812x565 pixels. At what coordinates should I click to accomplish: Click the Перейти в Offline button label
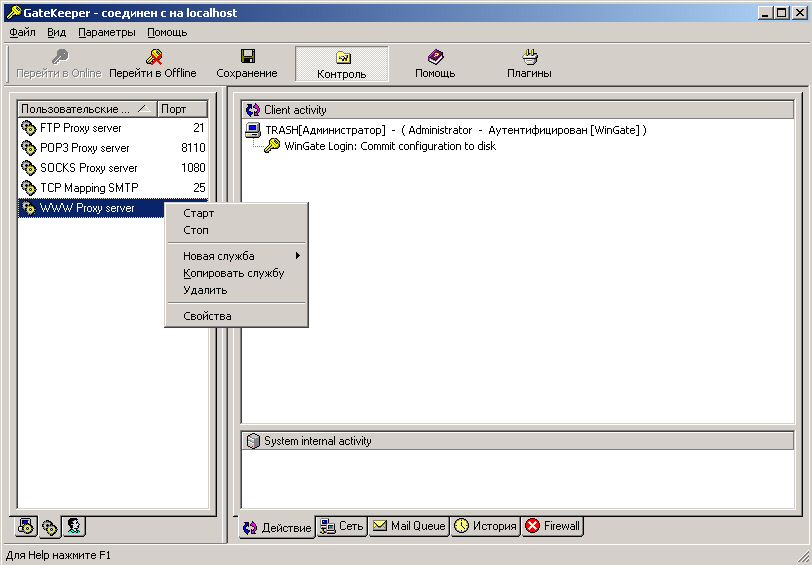pyautogui.click(x=153, y=73)
